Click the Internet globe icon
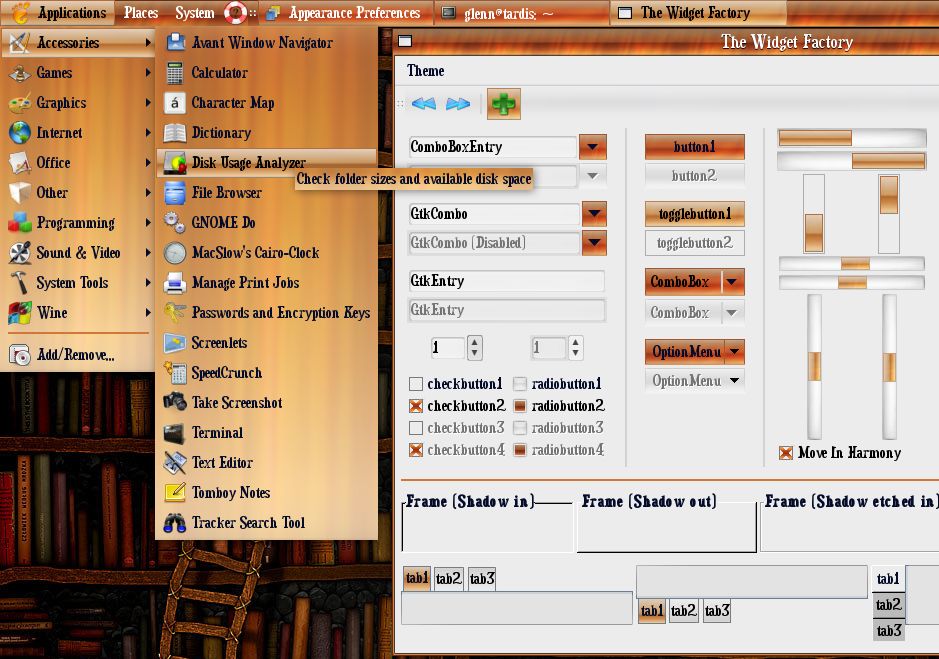This screenshot has height=659, width=939. [20, 132]
